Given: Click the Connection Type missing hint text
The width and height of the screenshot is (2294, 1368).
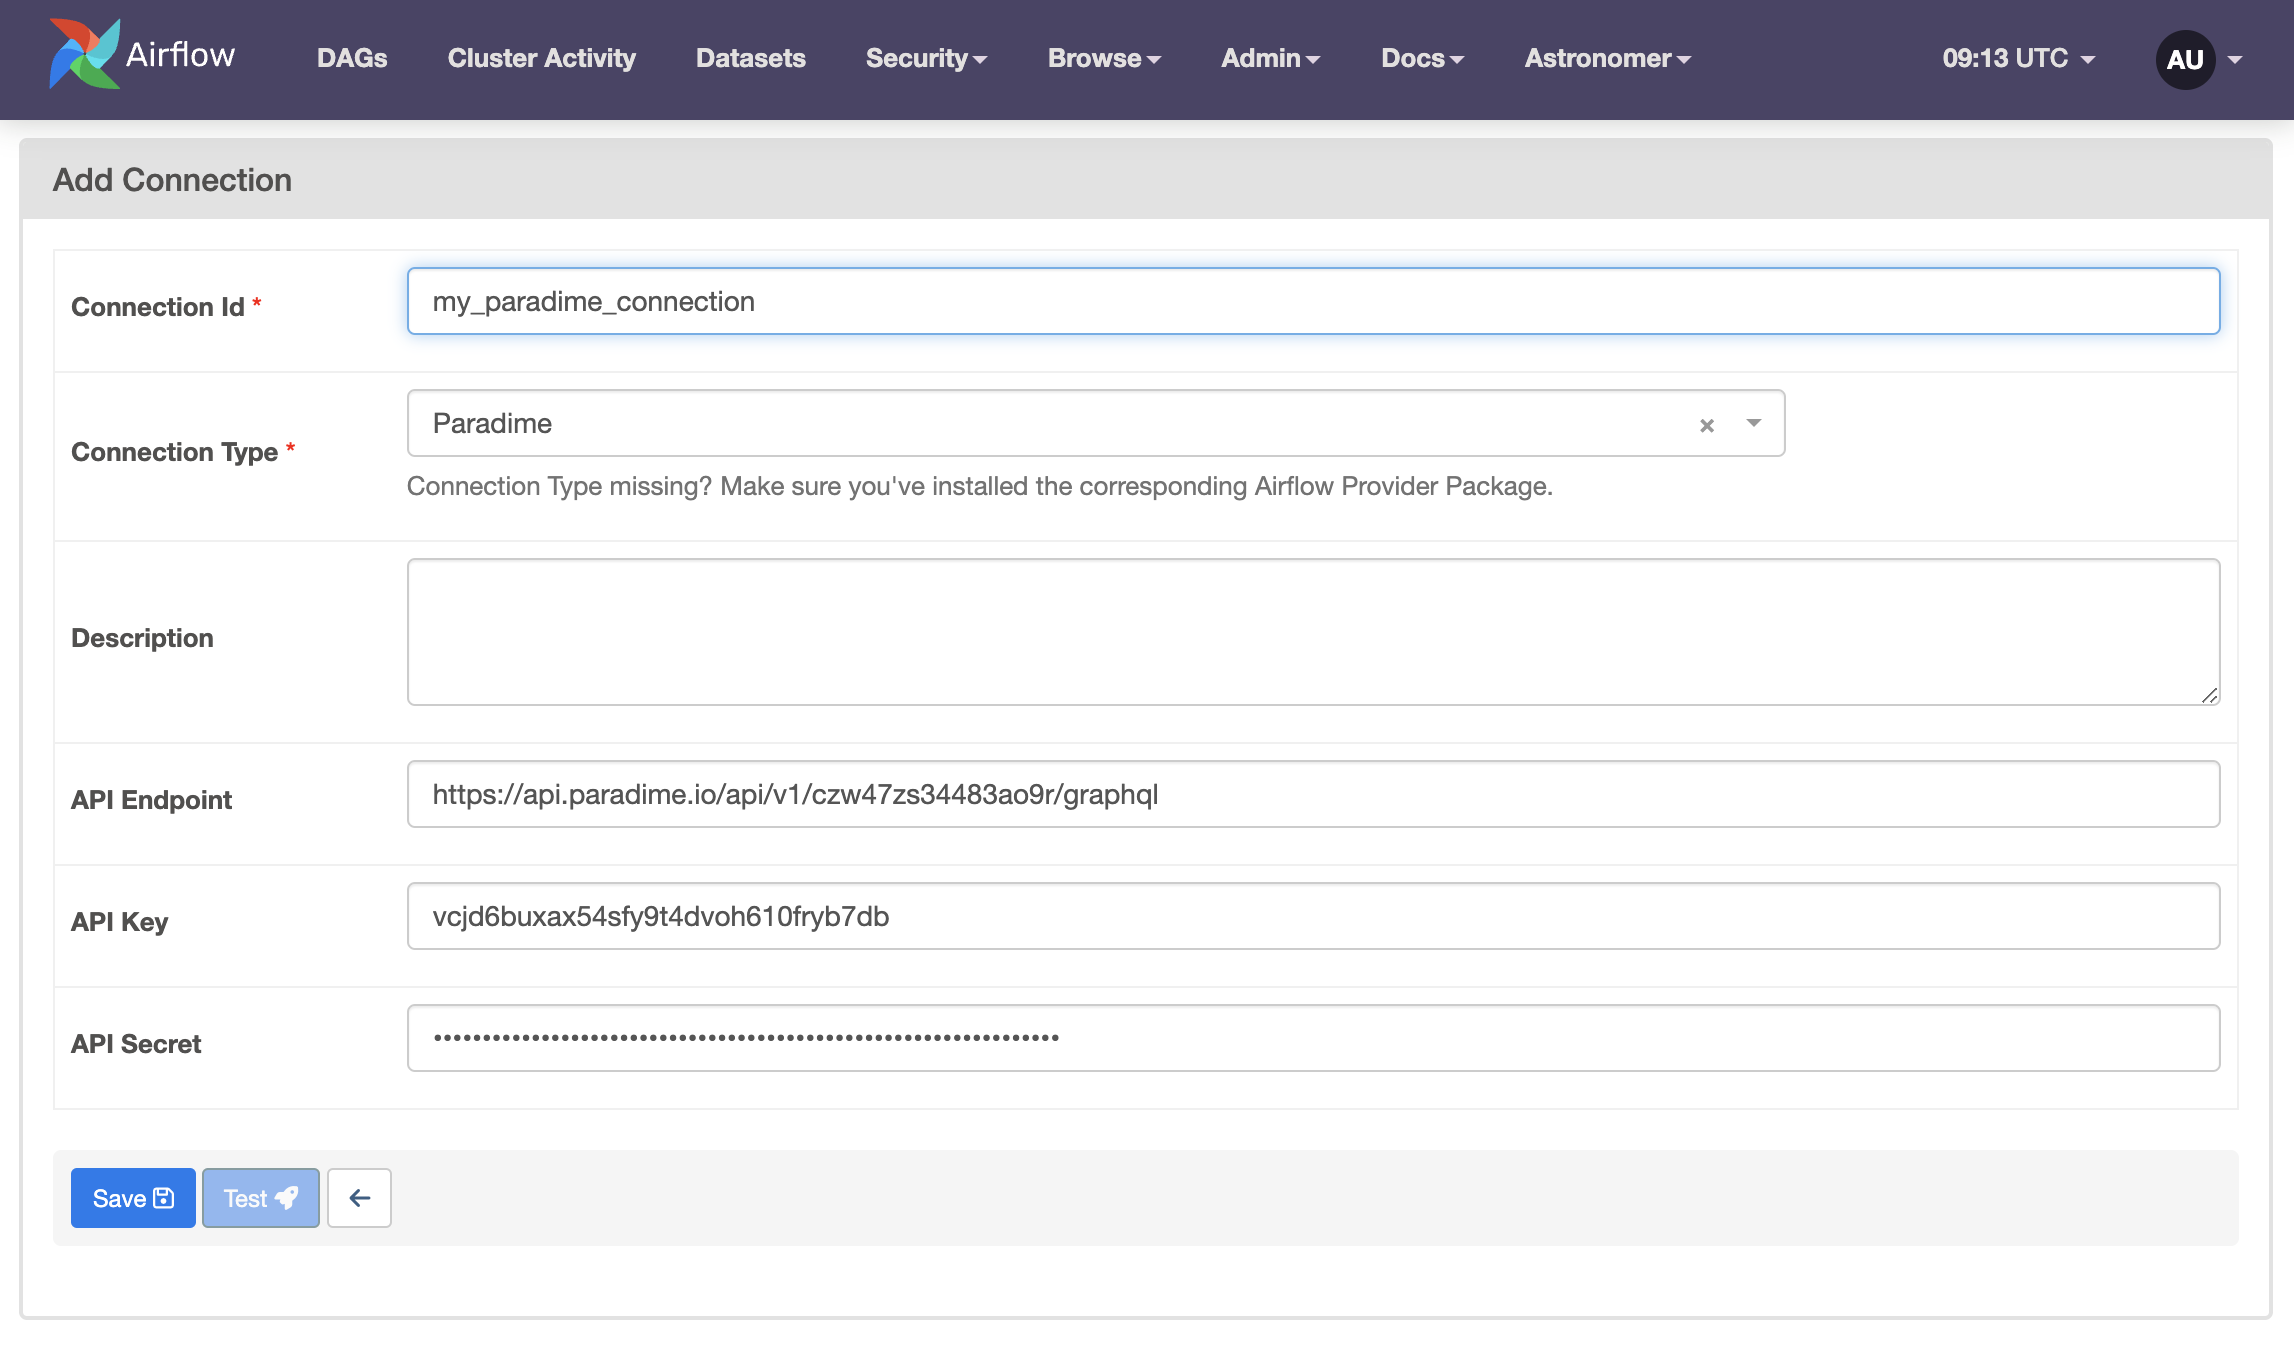Looking at the screenshot, I should (x=979, y=486).
